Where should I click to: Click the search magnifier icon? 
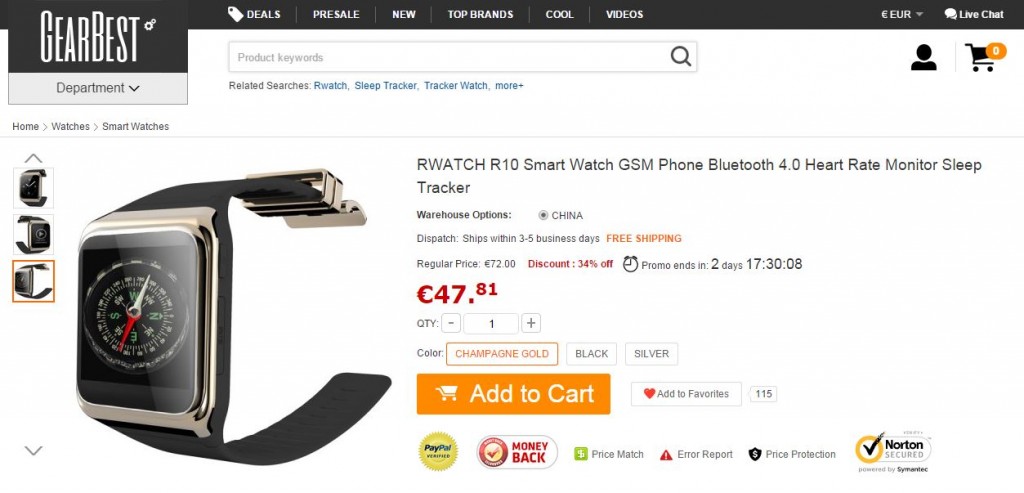pos(680,57)
